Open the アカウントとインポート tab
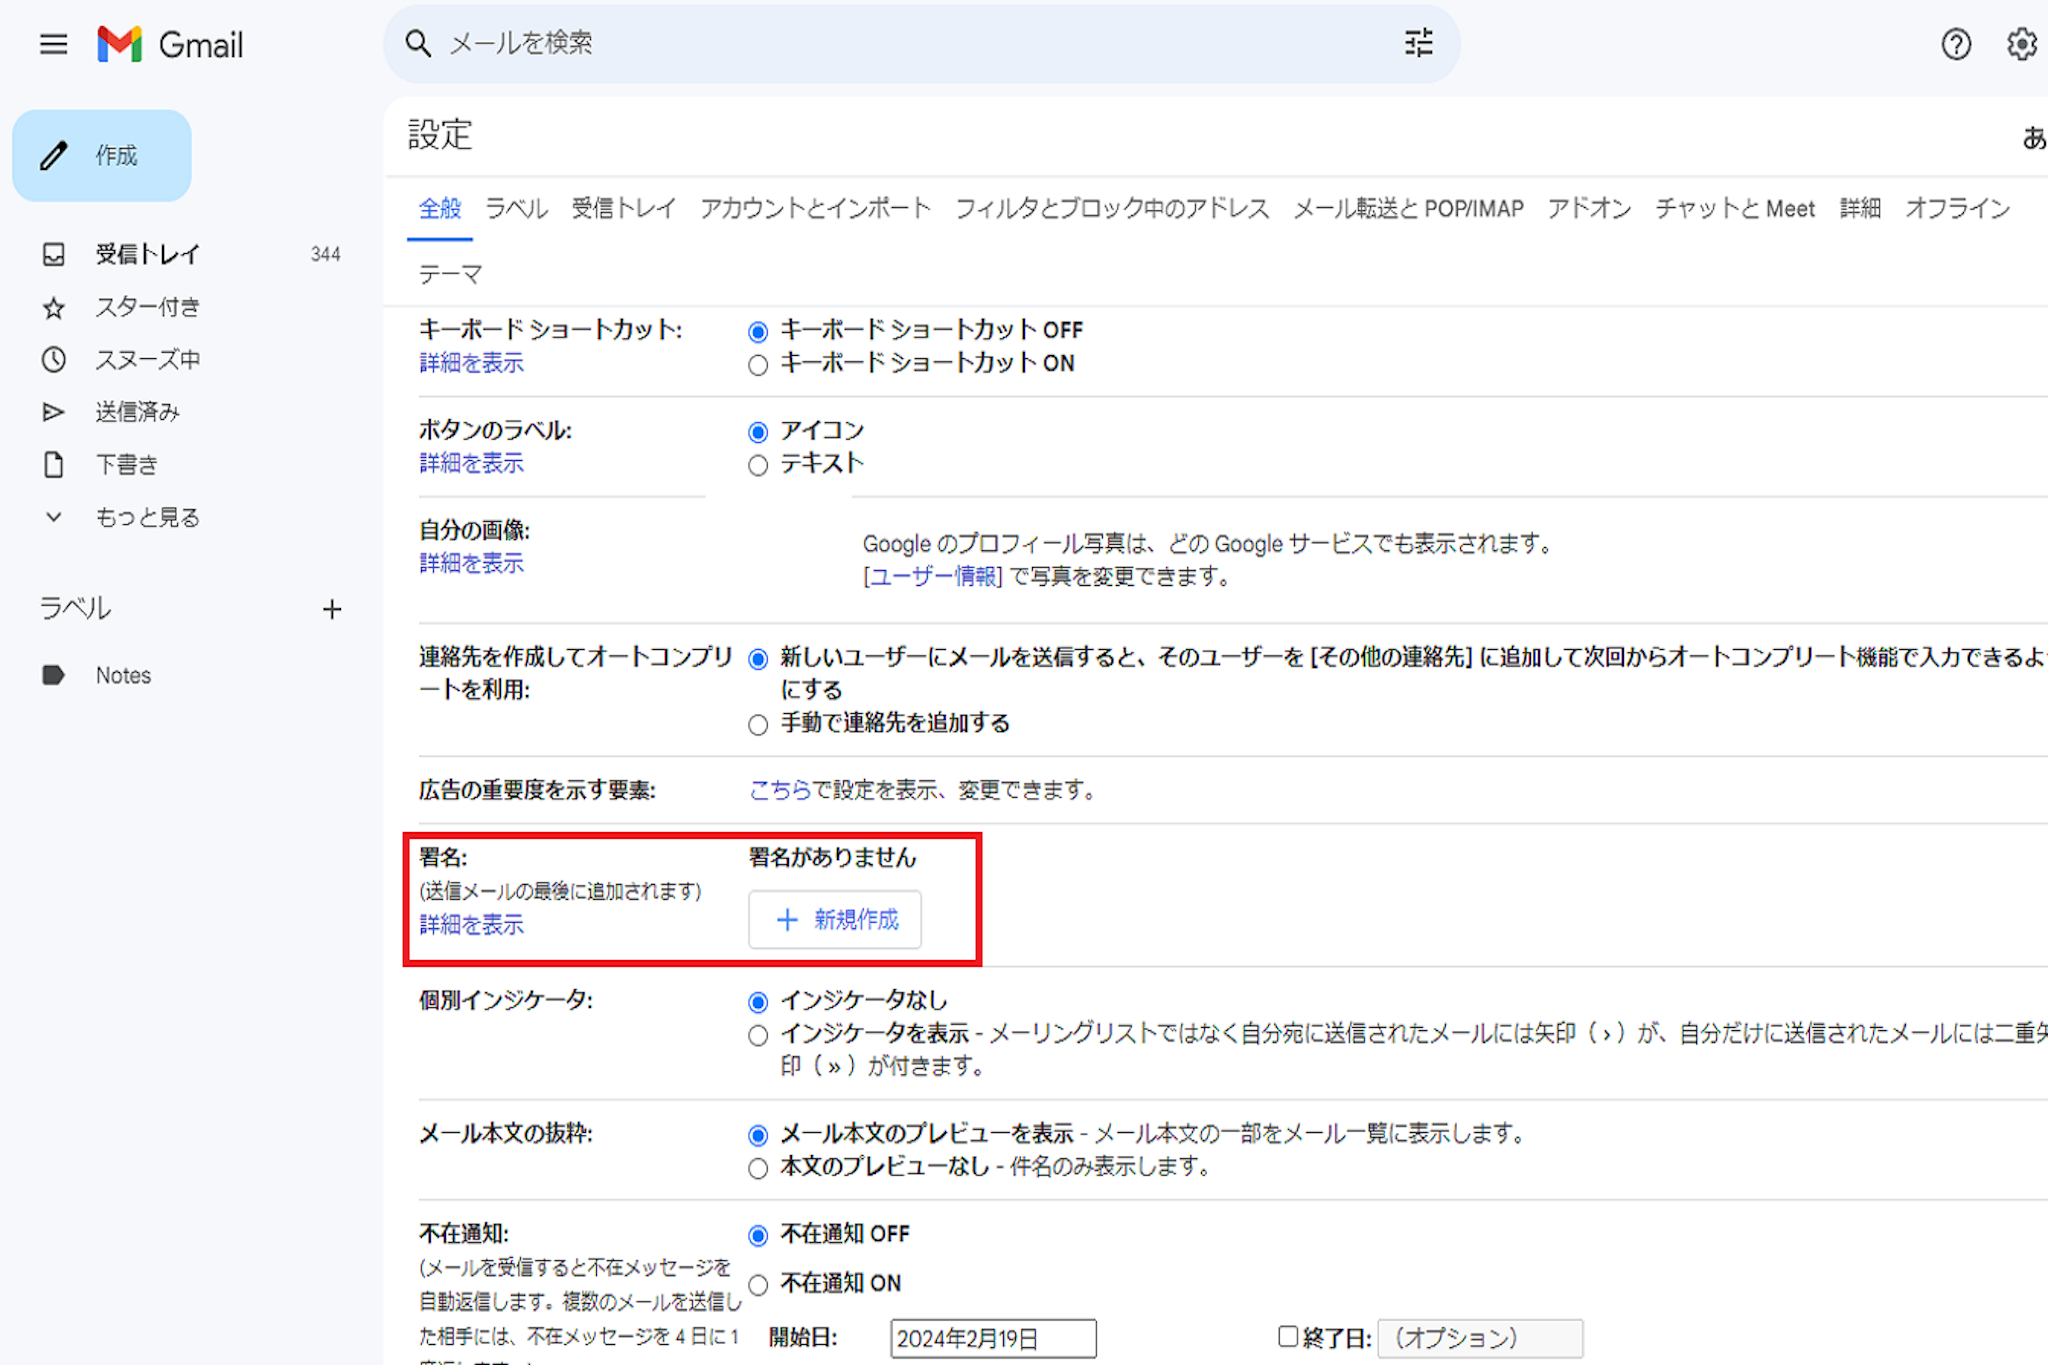The width and height of the screenshot is (2048, 1365). [815, 208]
